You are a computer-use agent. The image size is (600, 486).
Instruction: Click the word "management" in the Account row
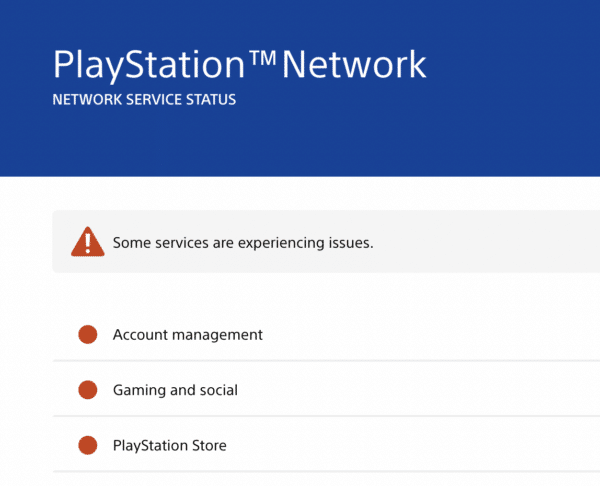coord(216,335)
